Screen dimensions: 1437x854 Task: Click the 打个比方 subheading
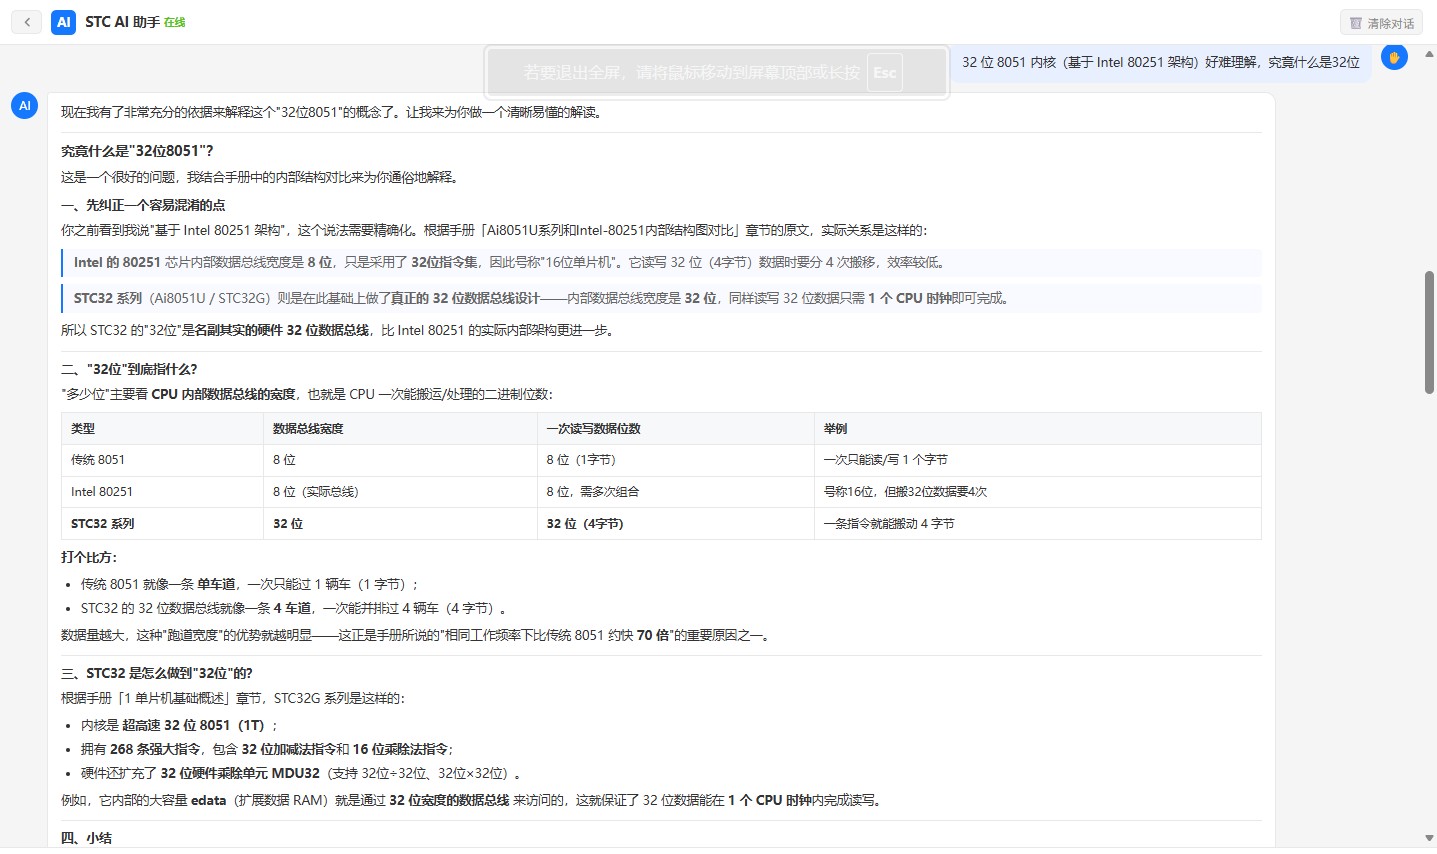coord(89,557)
